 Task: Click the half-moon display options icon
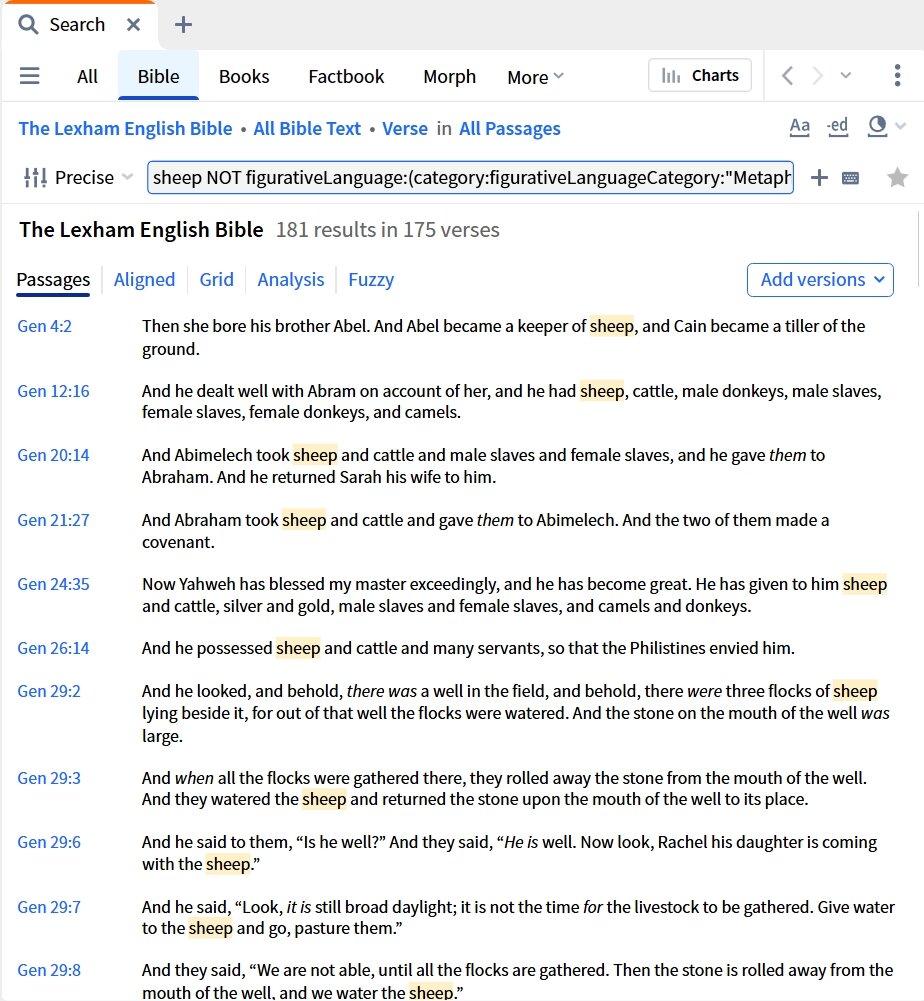[x=877, y=126]
